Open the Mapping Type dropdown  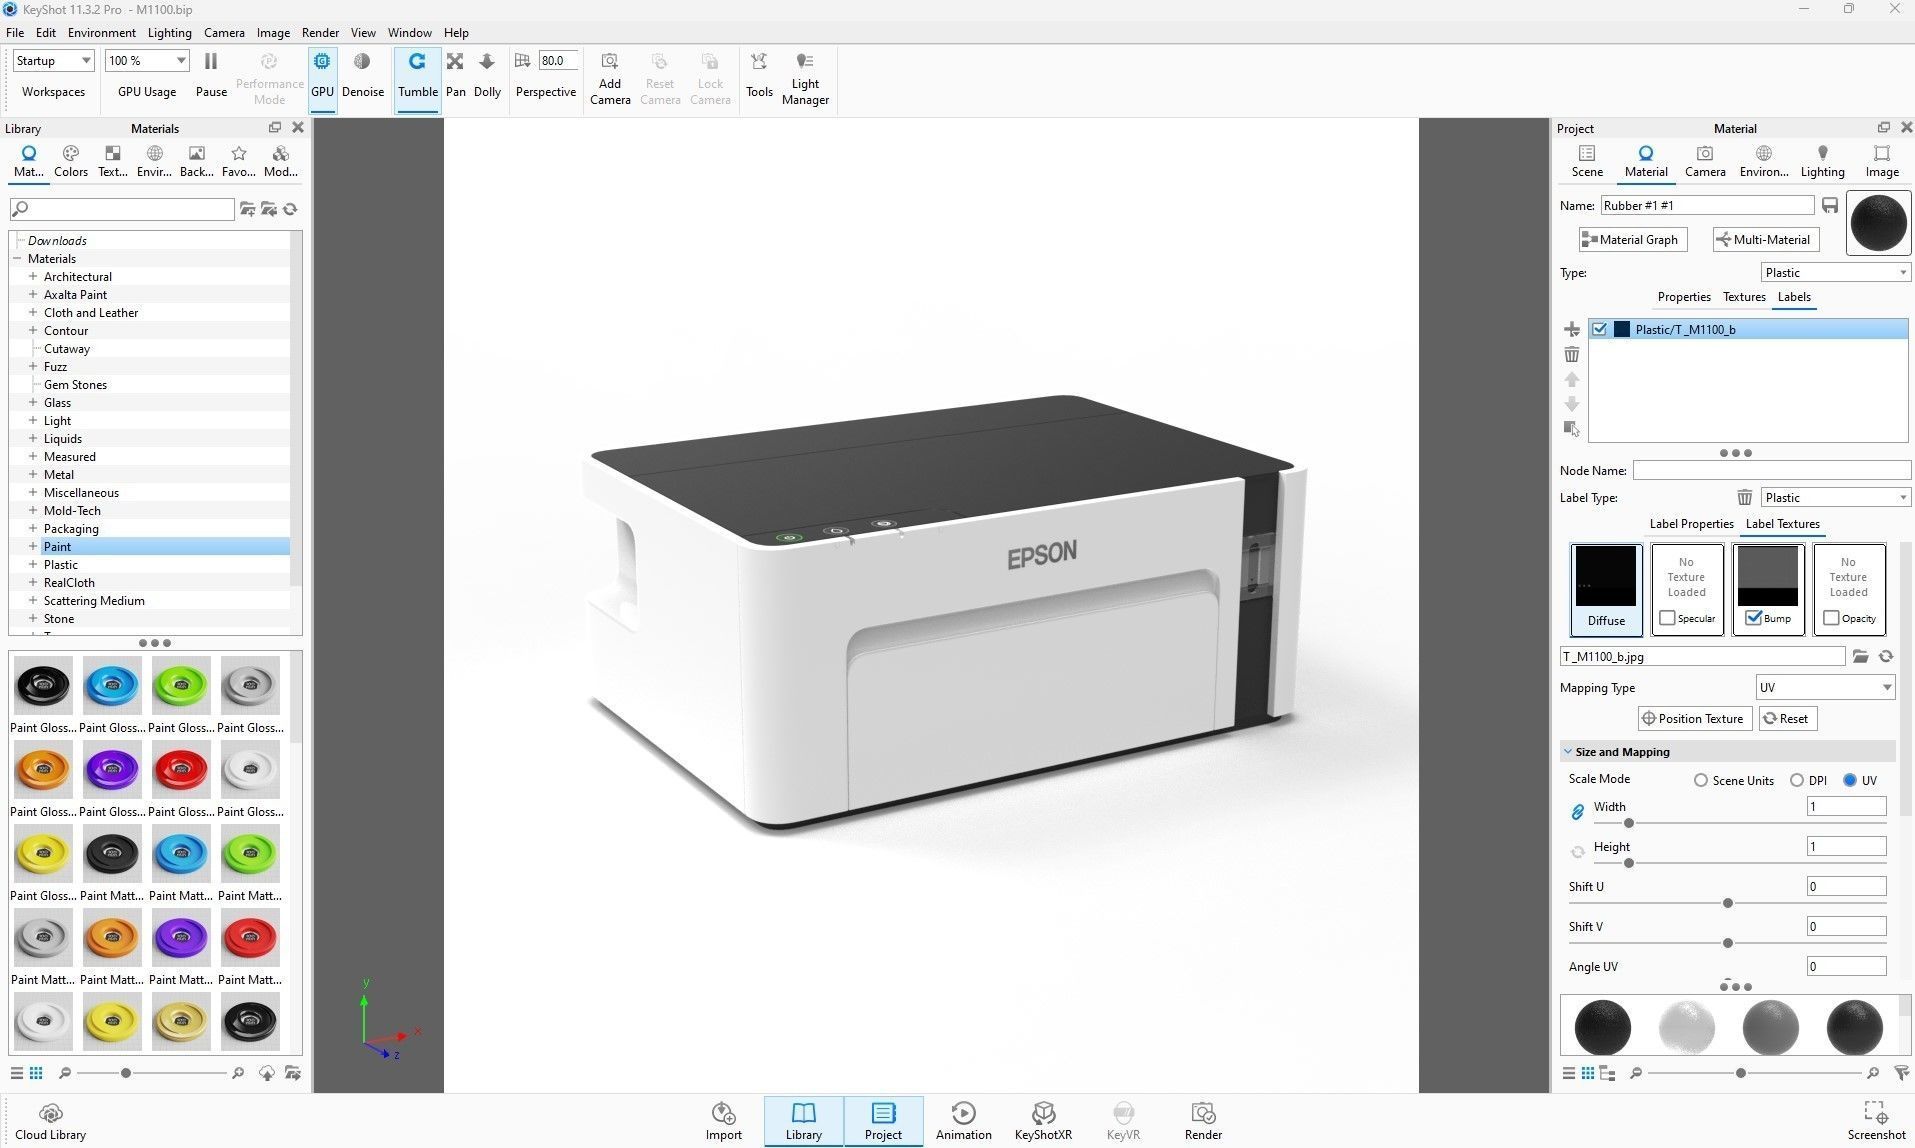tap(1825, 687)
